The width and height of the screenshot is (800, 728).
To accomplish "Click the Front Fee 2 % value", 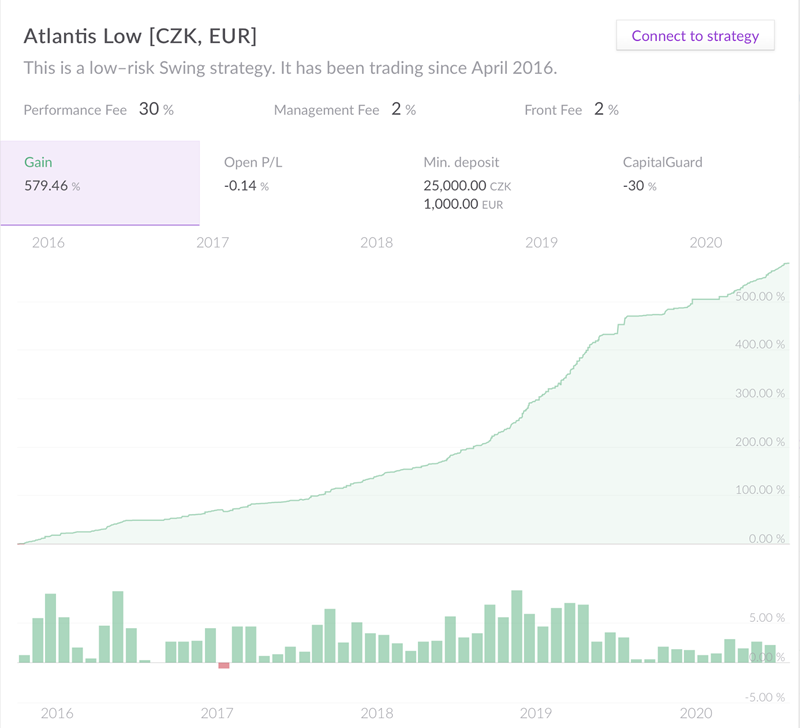I will click(606, 109).
